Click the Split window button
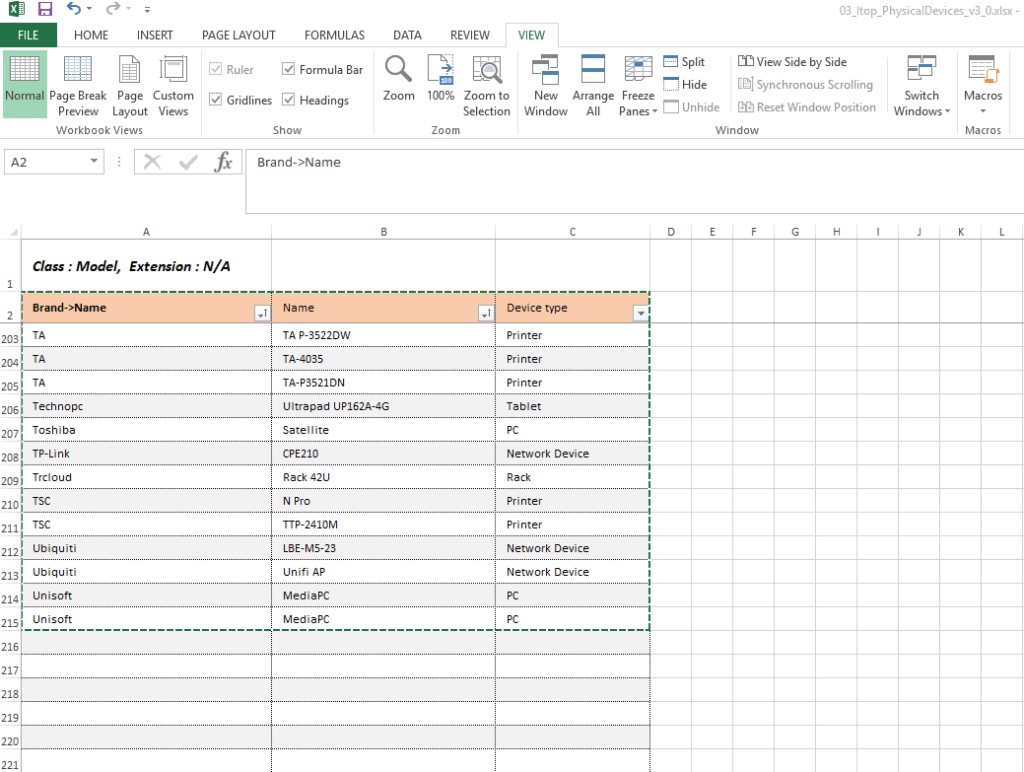The width and height of the screenshot is (1024, 772). [x=684, y=62]
